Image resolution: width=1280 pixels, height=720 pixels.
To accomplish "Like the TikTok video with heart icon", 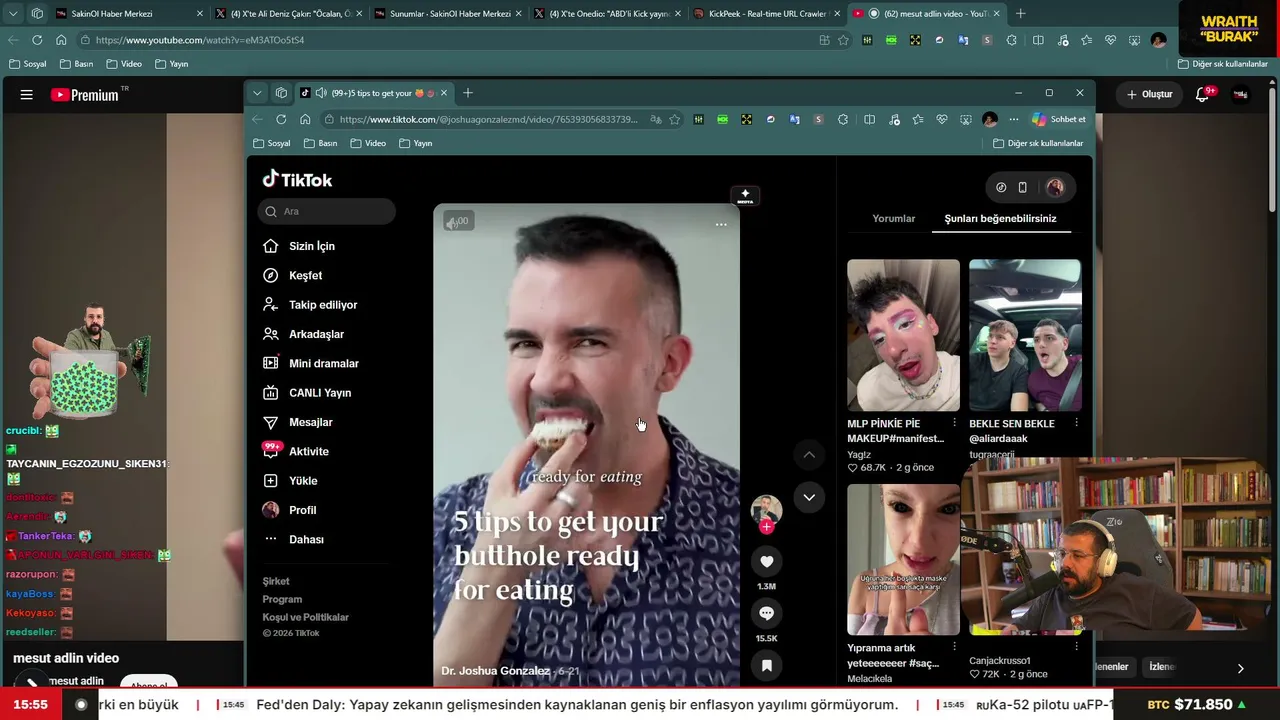I will point(767,562).
